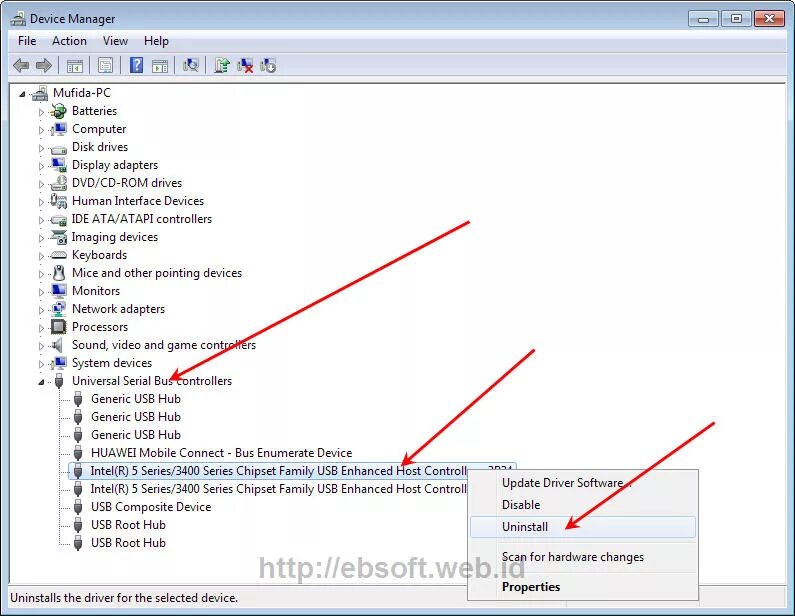Click Update Driver Software toolbar icon
The height and width of the screenshot is (616, 795).
tap(222, 65)
